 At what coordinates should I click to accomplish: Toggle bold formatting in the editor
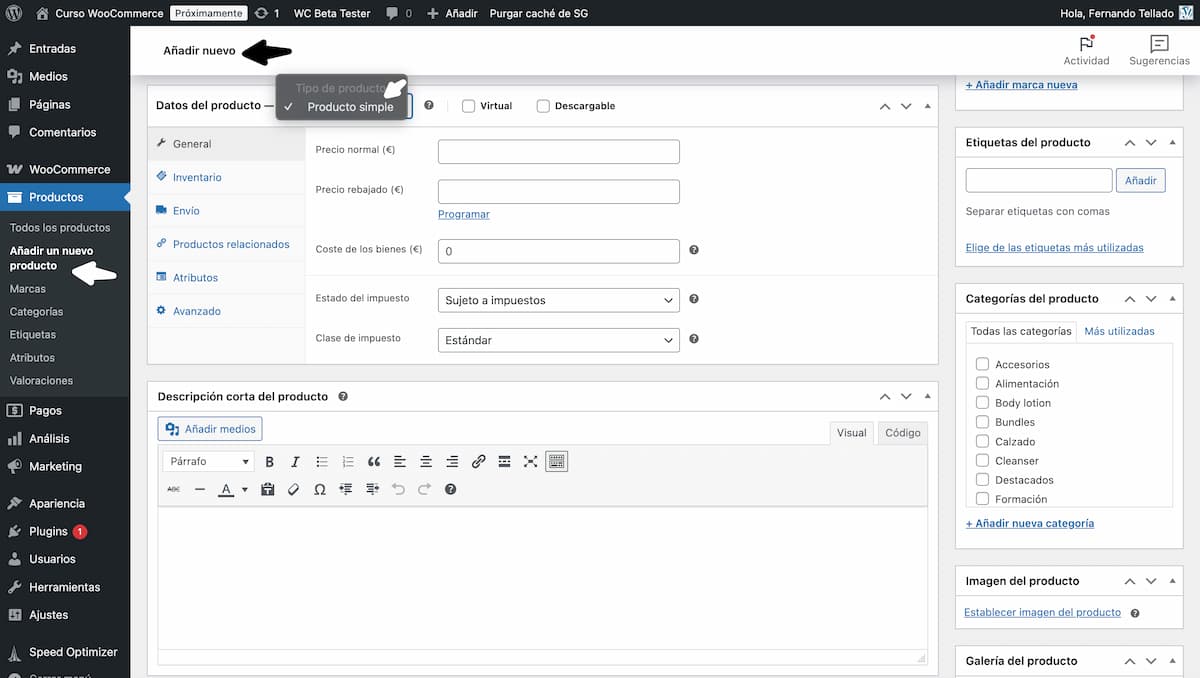(x=269, y=461)
